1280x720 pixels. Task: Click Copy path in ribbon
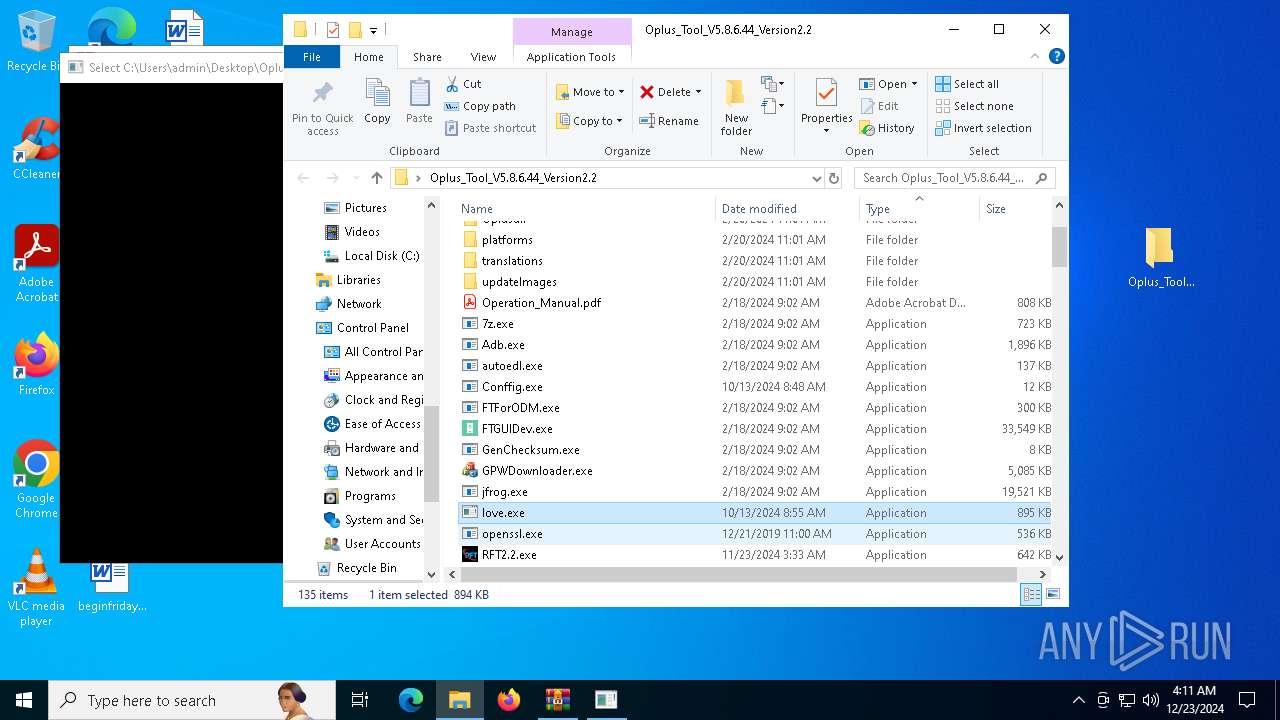point(480,106)
